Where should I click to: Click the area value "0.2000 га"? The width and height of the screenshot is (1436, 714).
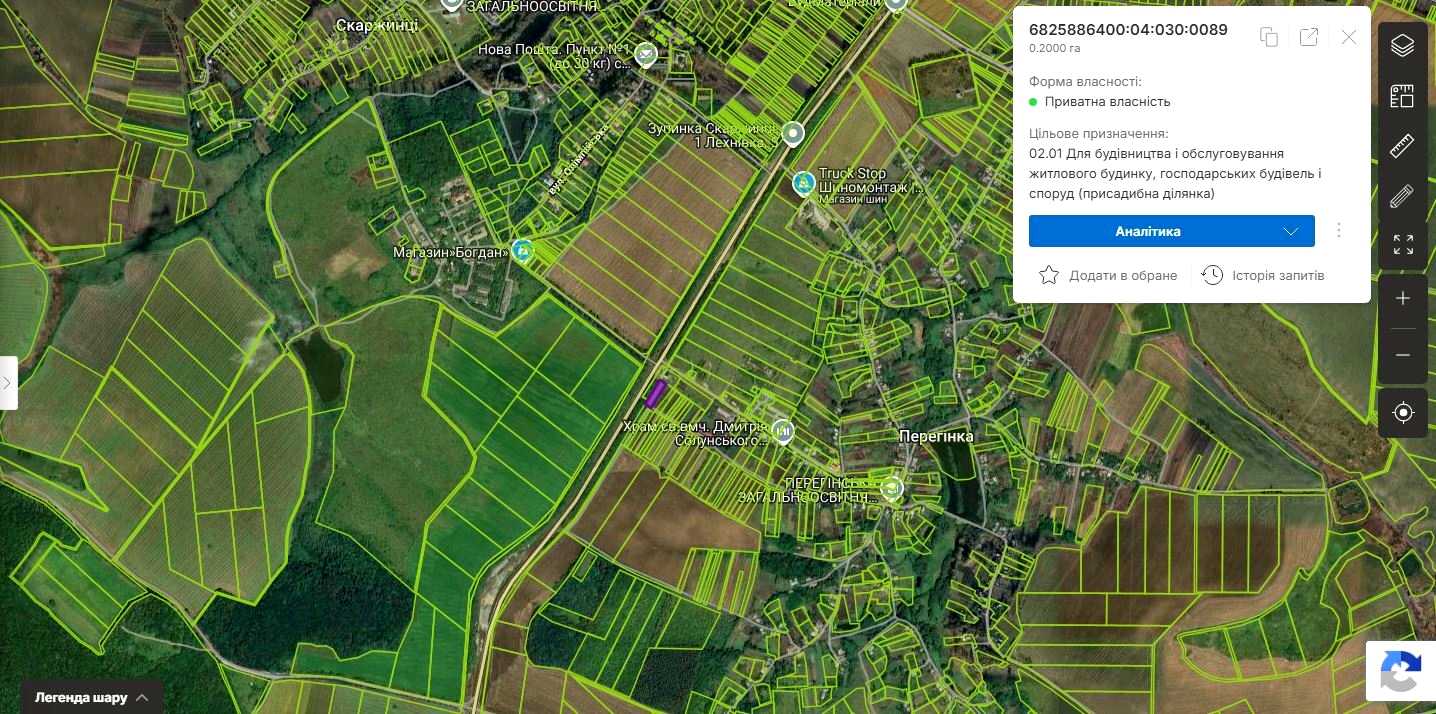point(1055,48)
